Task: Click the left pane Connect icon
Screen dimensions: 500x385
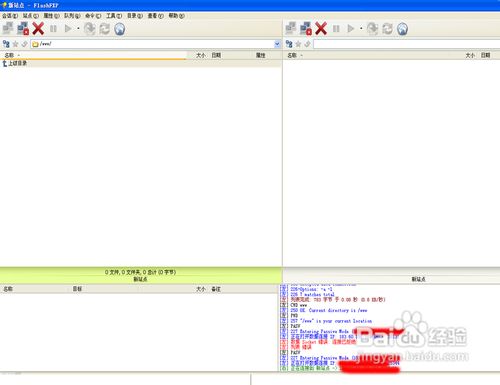Action: pos(8,29)
